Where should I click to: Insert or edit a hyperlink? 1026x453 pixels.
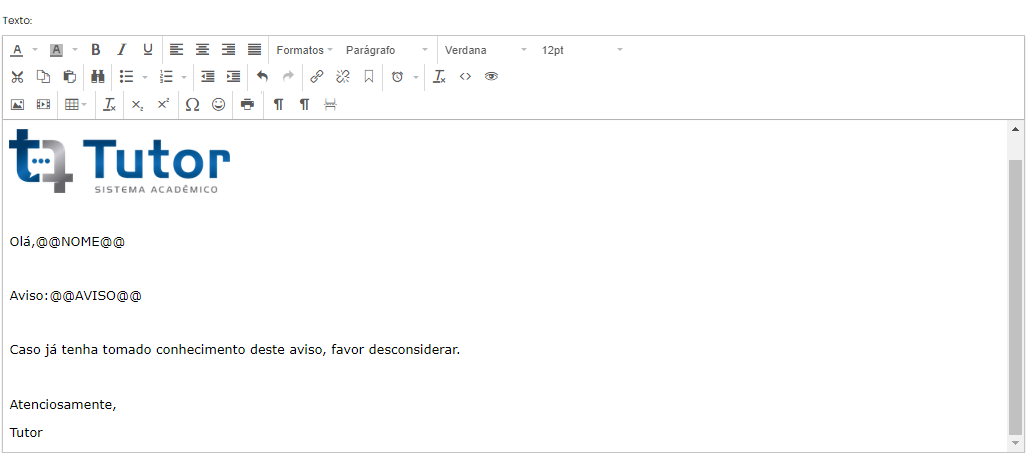tap(317, 77)
